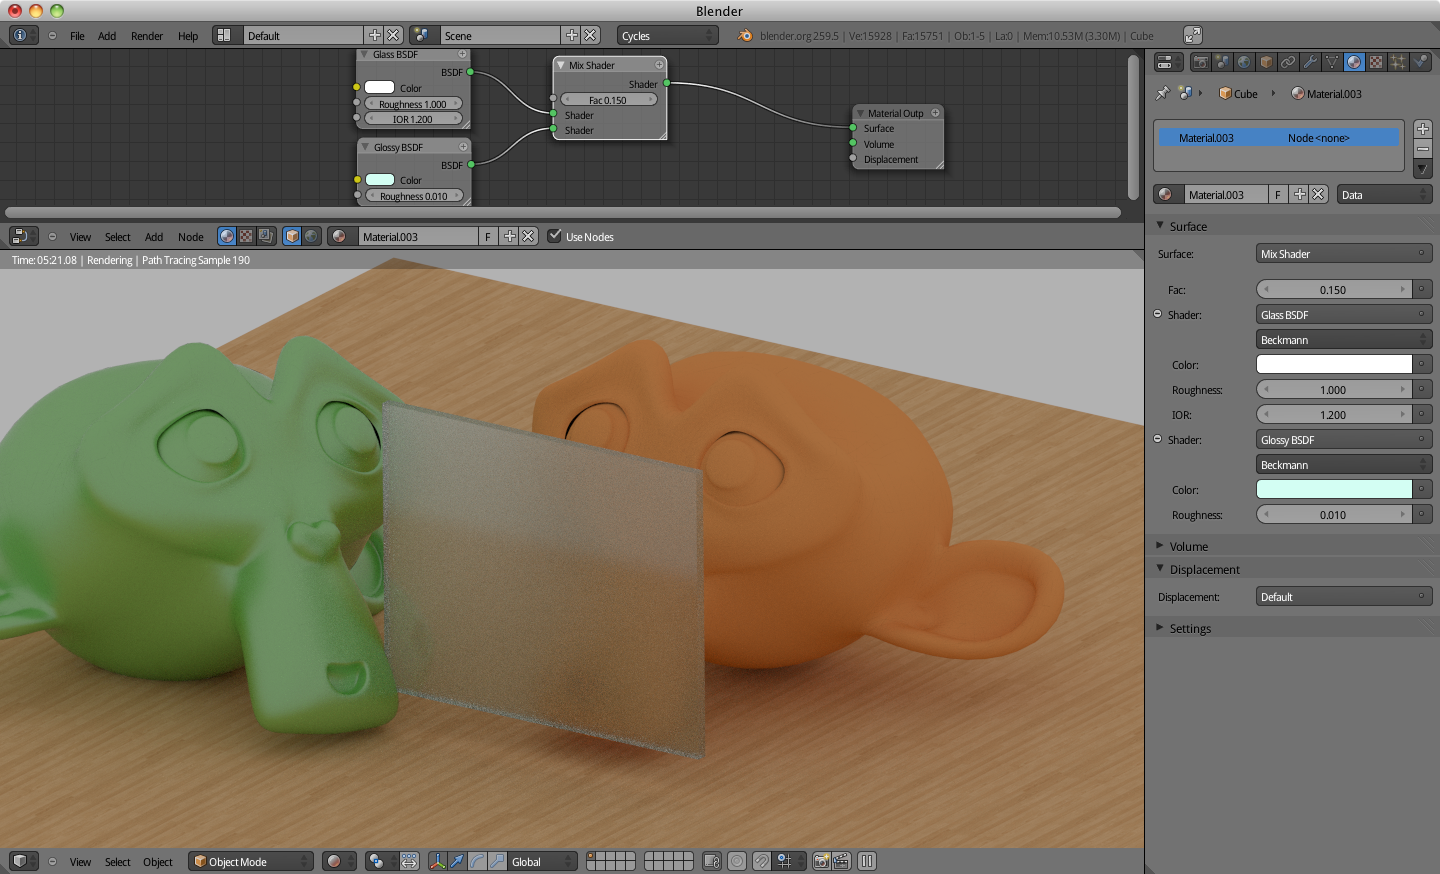Open the Node menu in node editor
The width and height of the screenshot is (1440, 874).
tap(190, 237)
